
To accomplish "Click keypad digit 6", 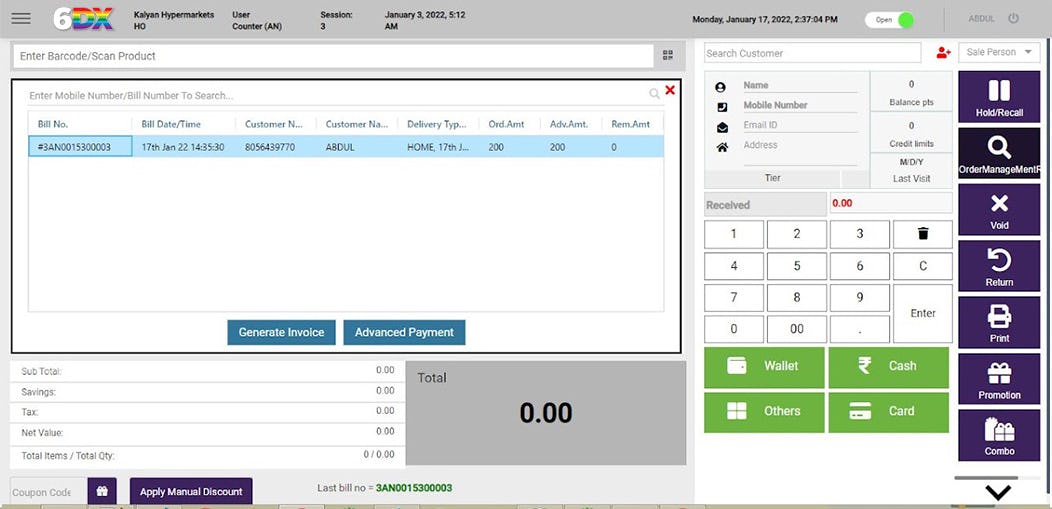I will pos(859,266).
